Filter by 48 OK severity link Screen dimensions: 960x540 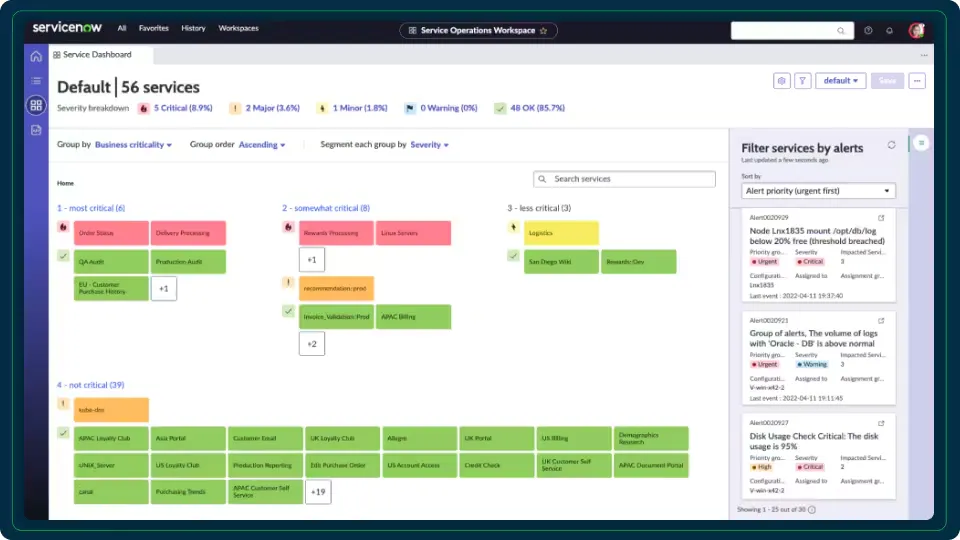[x=538, y=108]
